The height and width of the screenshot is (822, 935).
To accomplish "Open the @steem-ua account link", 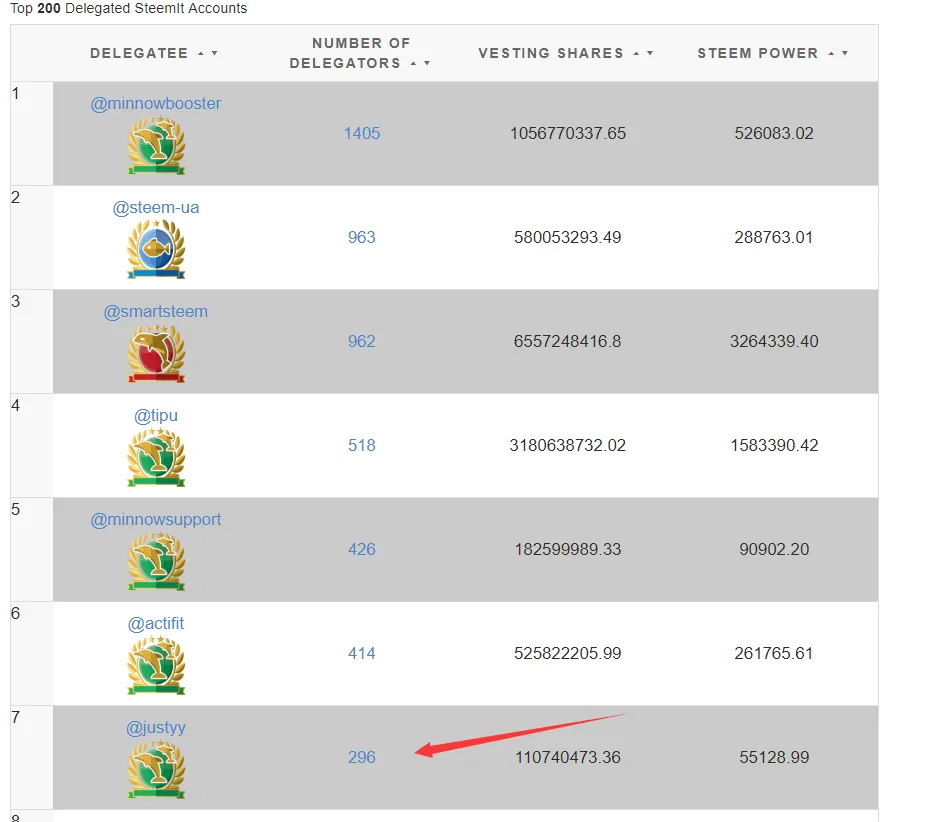I will (156, 208).
